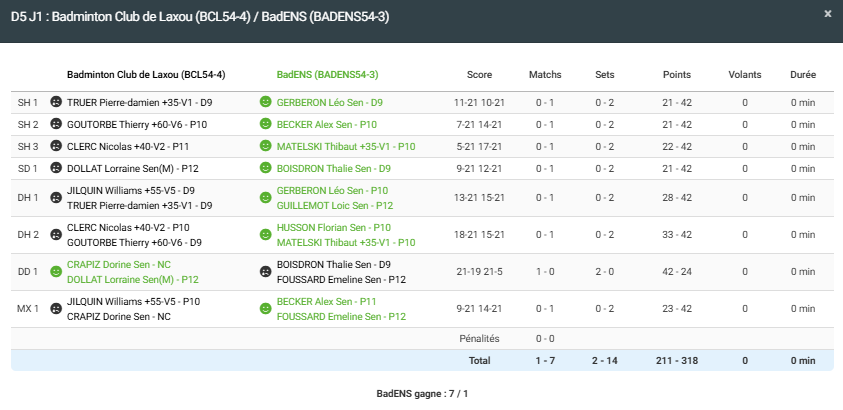Click the Score column header

[479, 75]
